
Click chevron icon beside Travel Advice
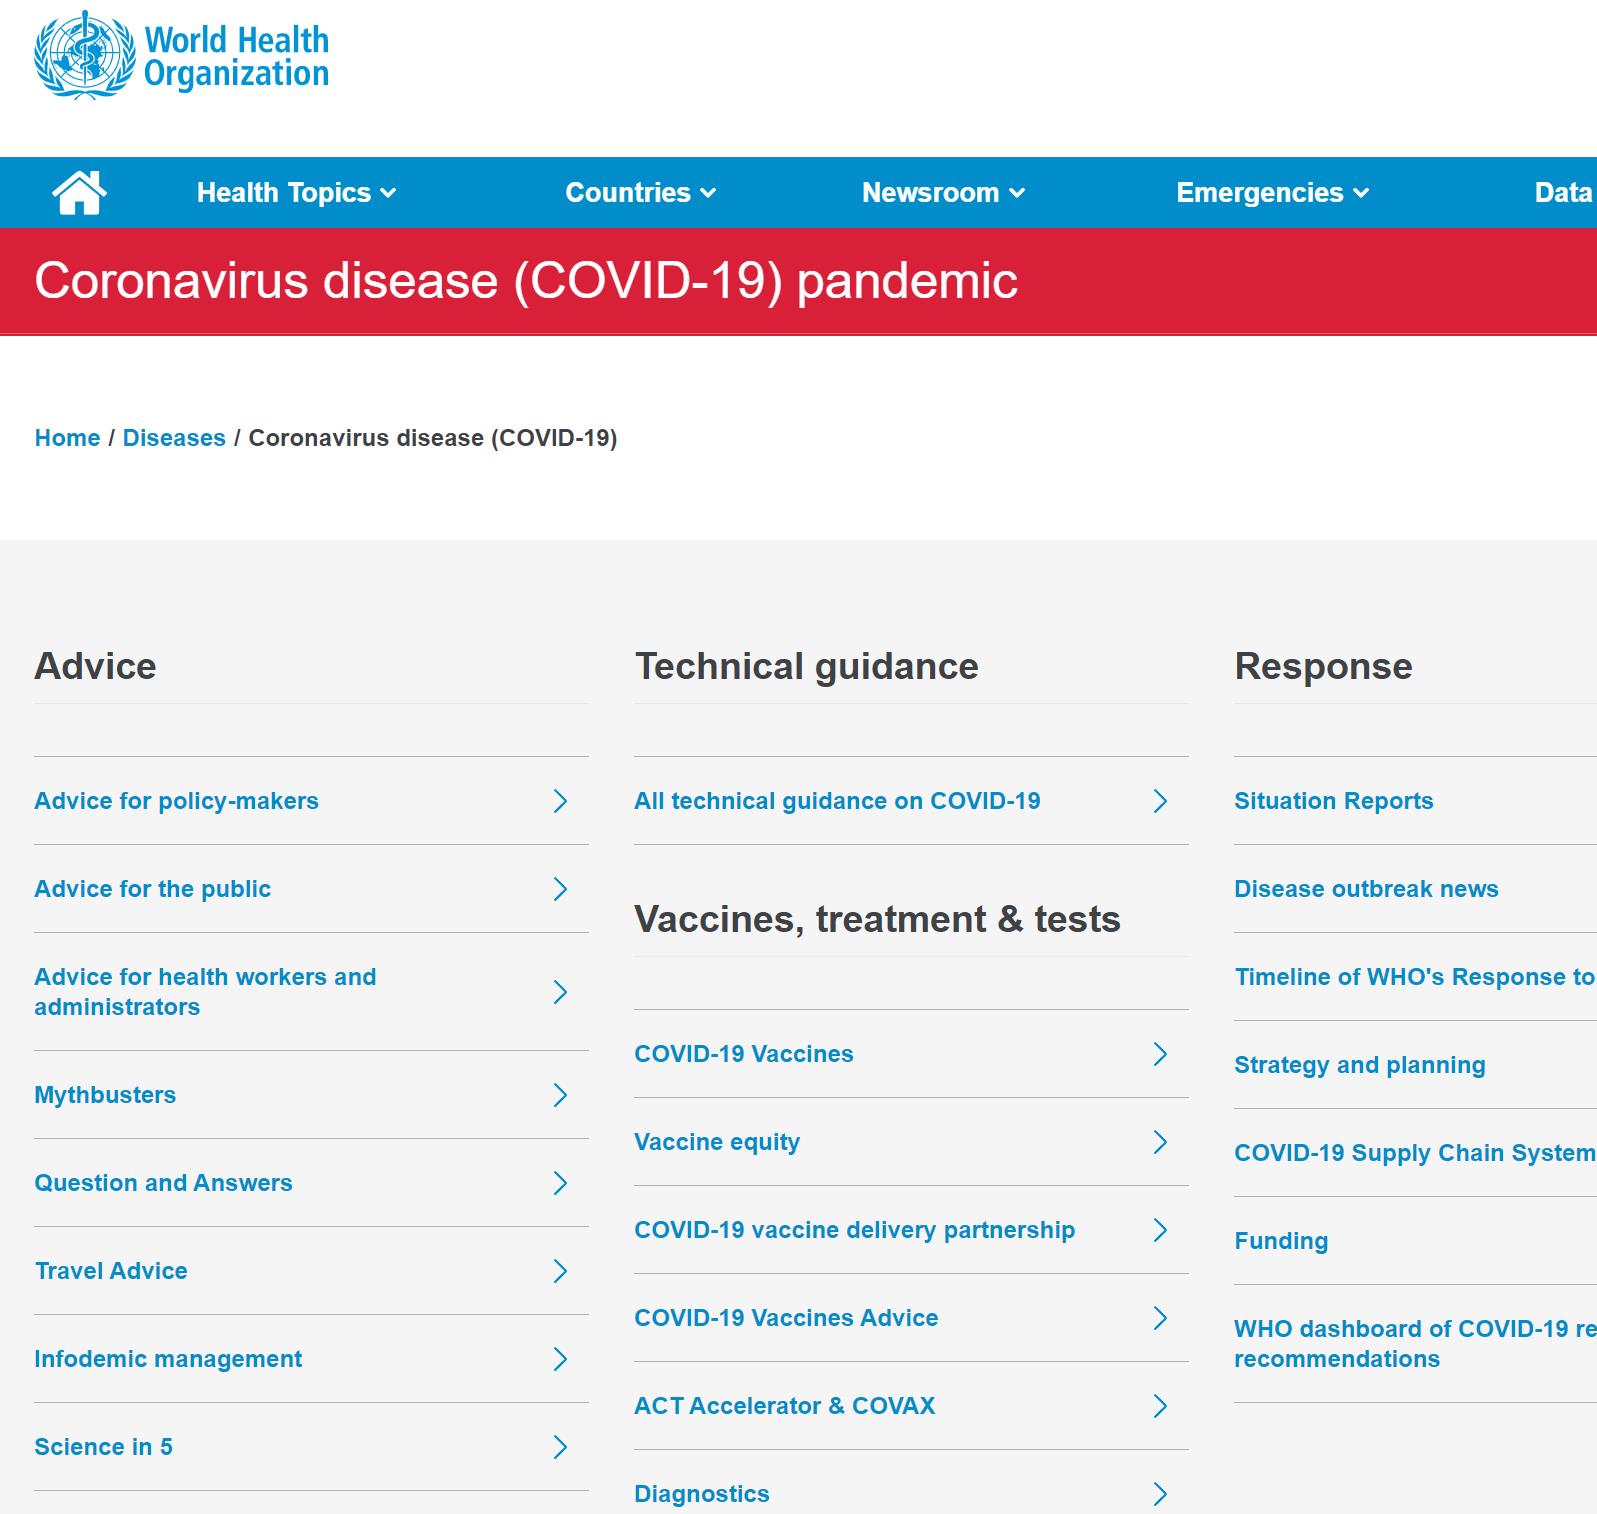pyautogui.click(x=560, y=1271)
